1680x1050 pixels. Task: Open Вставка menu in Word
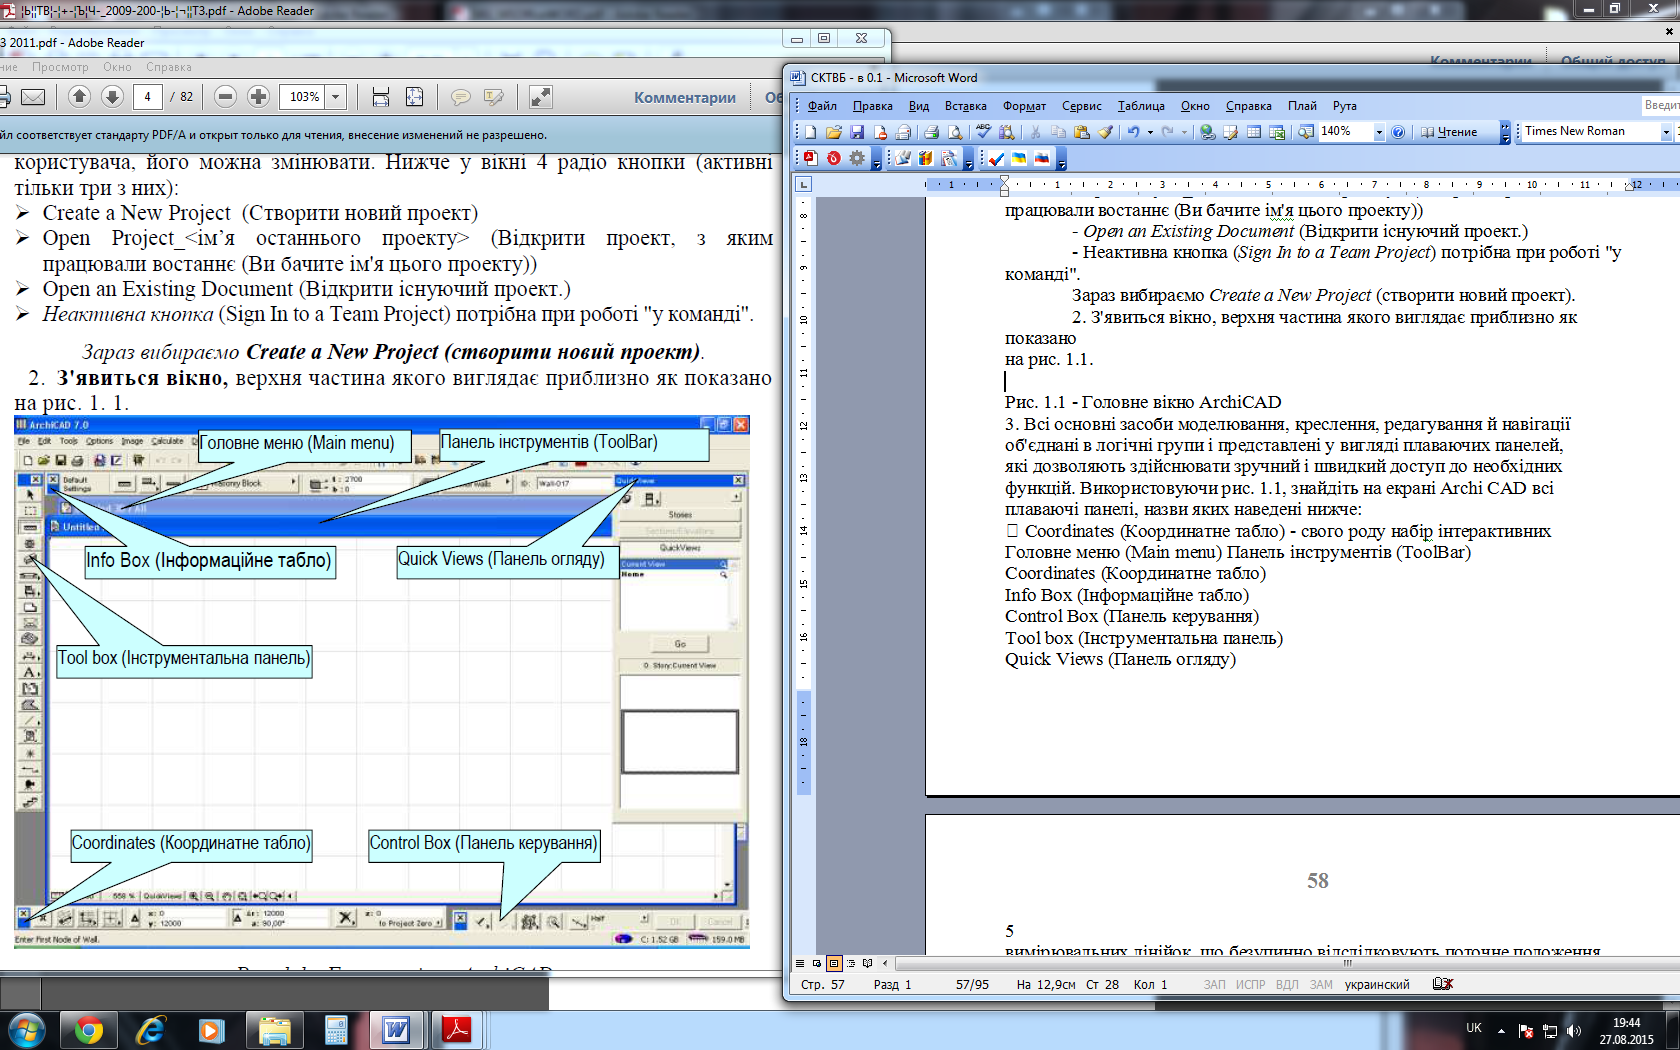click(965, 106)
